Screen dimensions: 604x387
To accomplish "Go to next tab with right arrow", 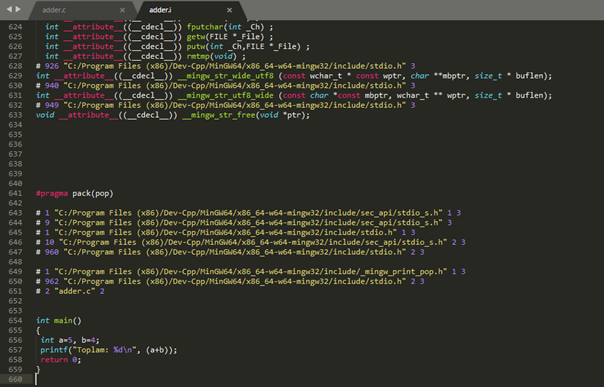I will (18, 9).
